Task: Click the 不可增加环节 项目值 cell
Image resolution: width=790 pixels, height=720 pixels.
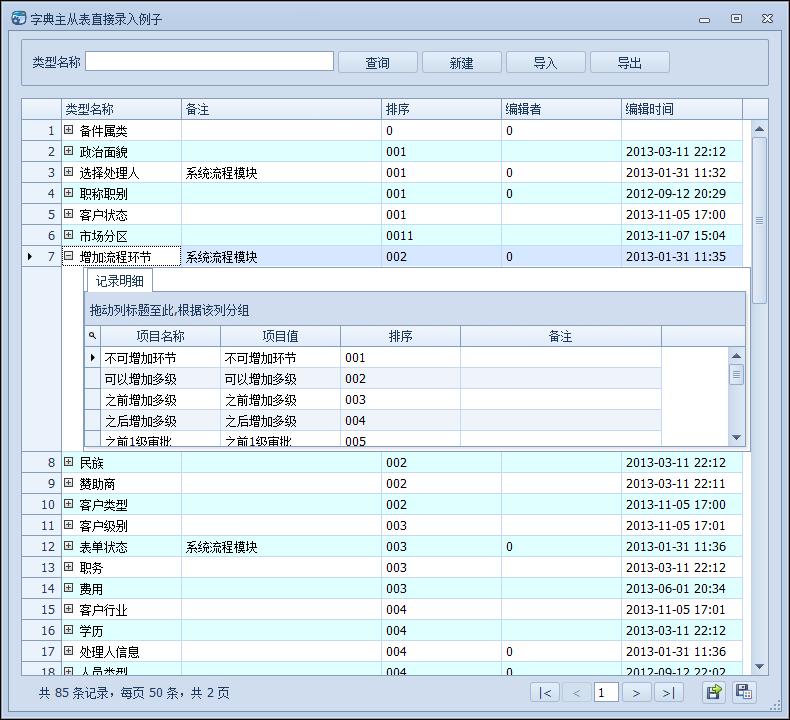Action: tap(280, 358)
